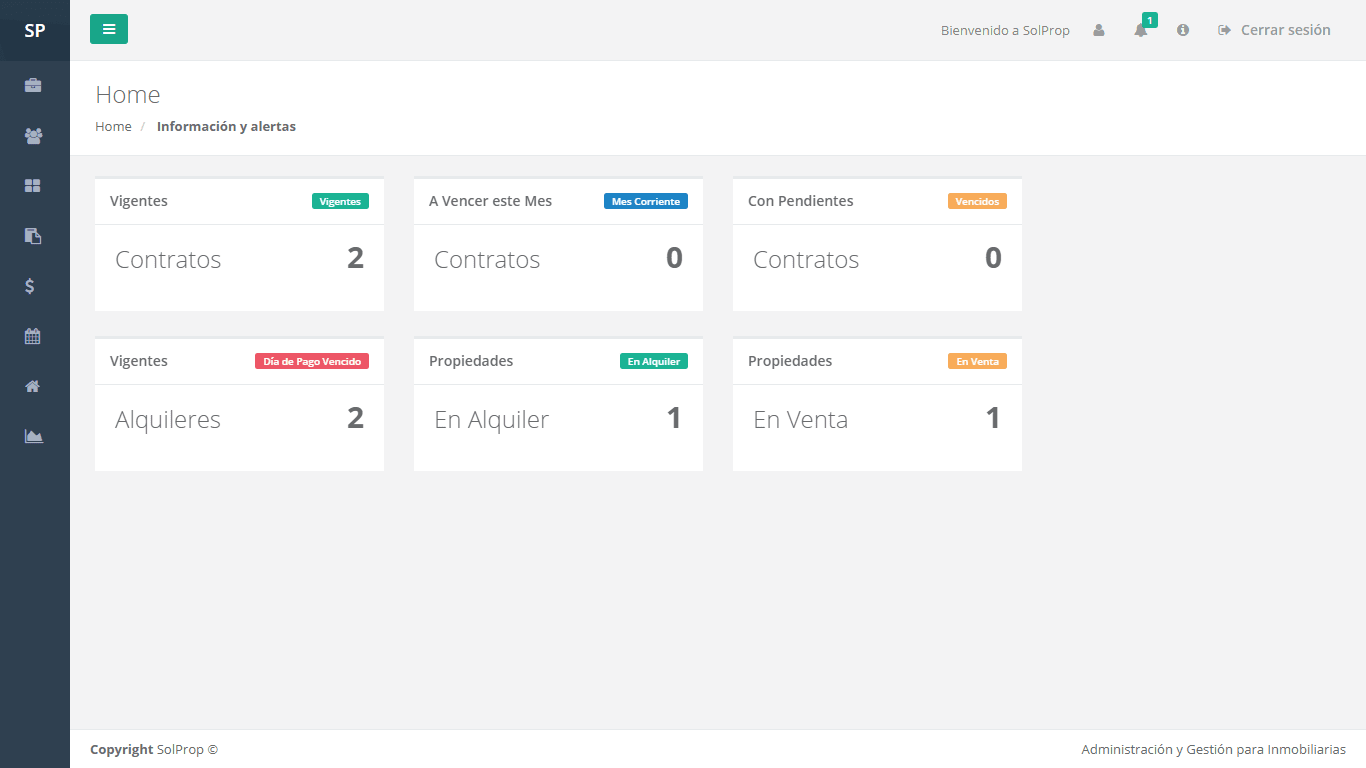This screenshot has width=1366, height=768.
Task: Open the documents copy sidebar icon
Action: point(33,236)
